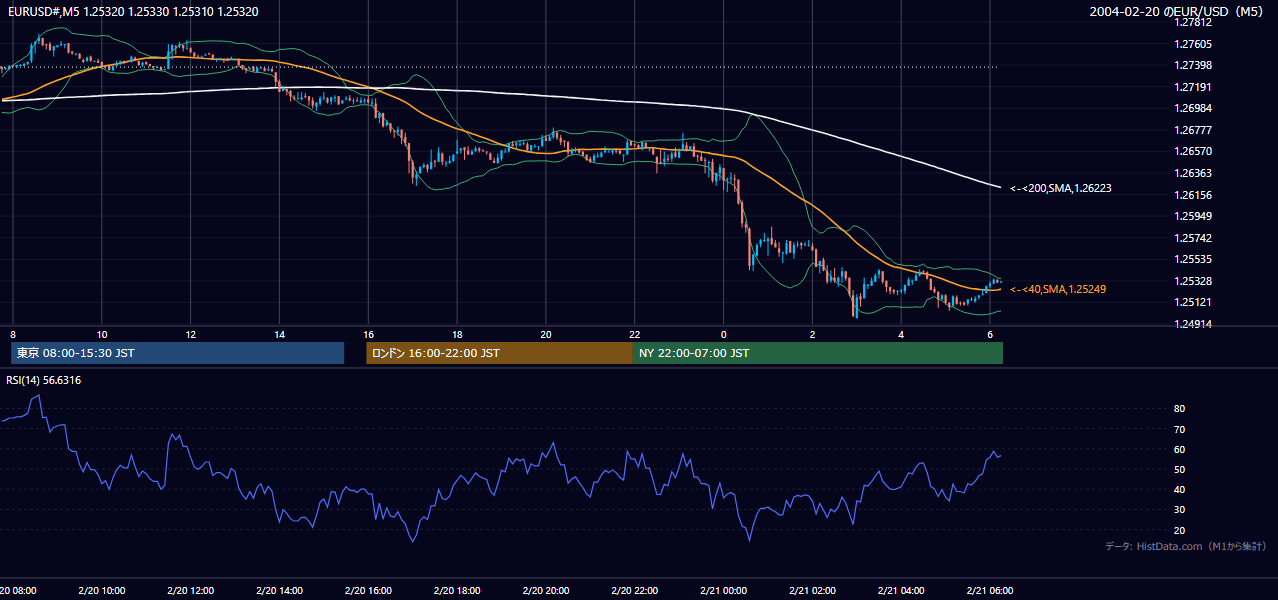
Task: Click RSI scale value 60
Action: (1179, 449)
